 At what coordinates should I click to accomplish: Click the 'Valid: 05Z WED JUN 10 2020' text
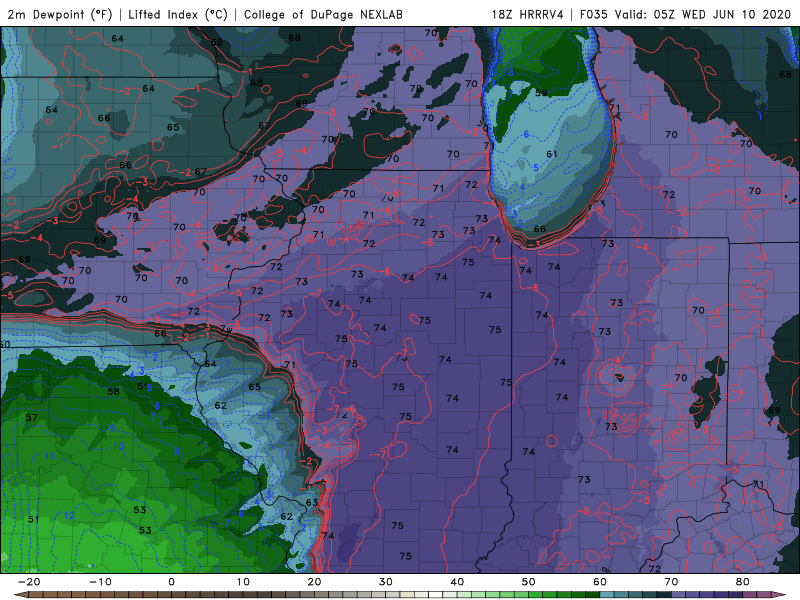coord(703,14)
